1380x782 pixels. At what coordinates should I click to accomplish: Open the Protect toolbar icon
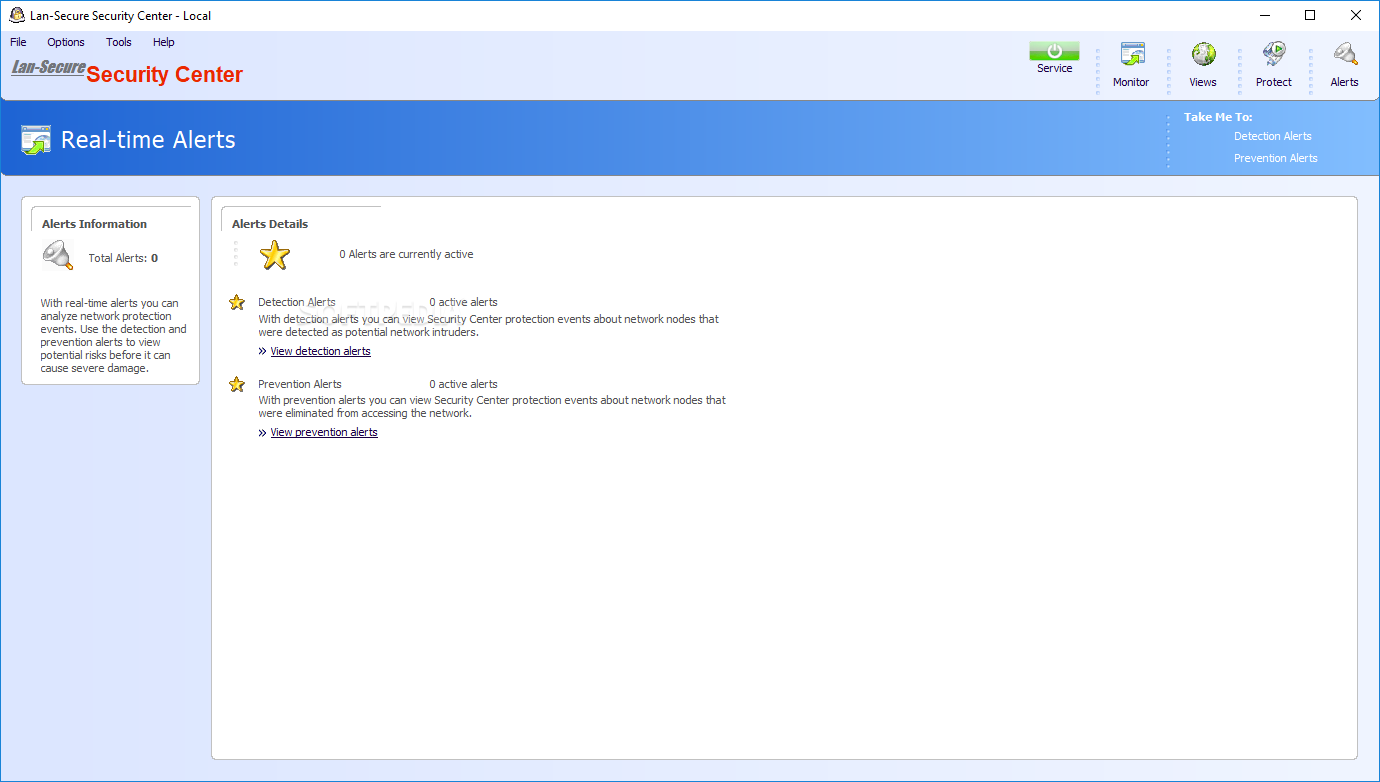coord(1274,54)
